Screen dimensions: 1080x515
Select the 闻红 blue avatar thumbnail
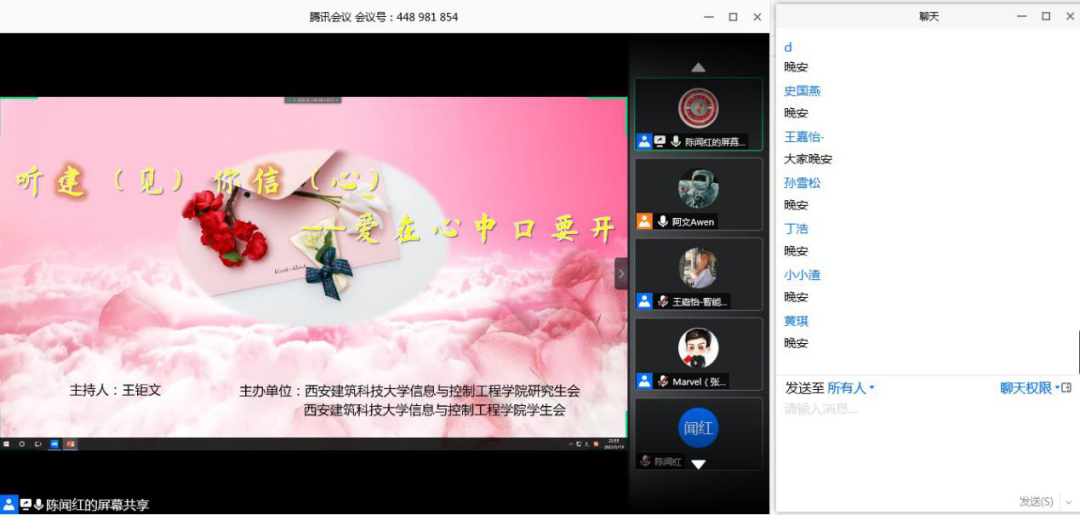point(698,427)
